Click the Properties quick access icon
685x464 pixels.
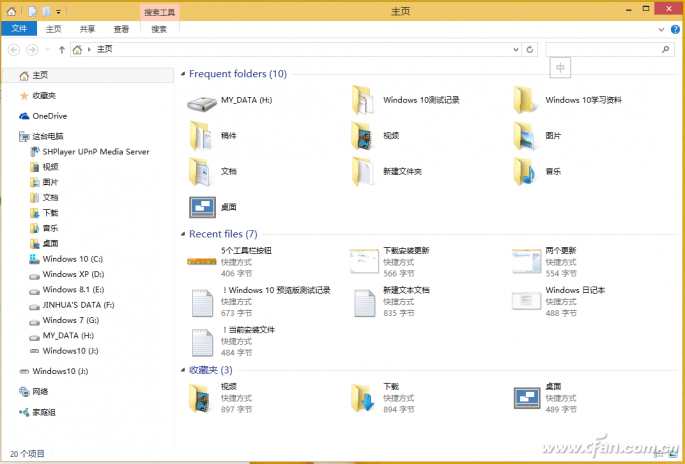tap(33, 11)
